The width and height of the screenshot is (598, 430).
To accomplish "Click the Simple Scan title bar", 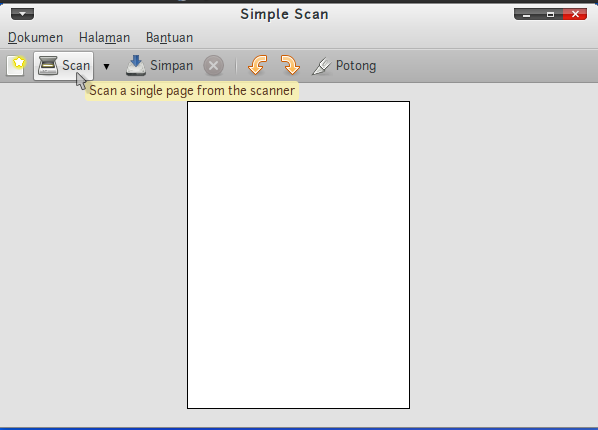I will pyautogui.click(x=284, y=14).
